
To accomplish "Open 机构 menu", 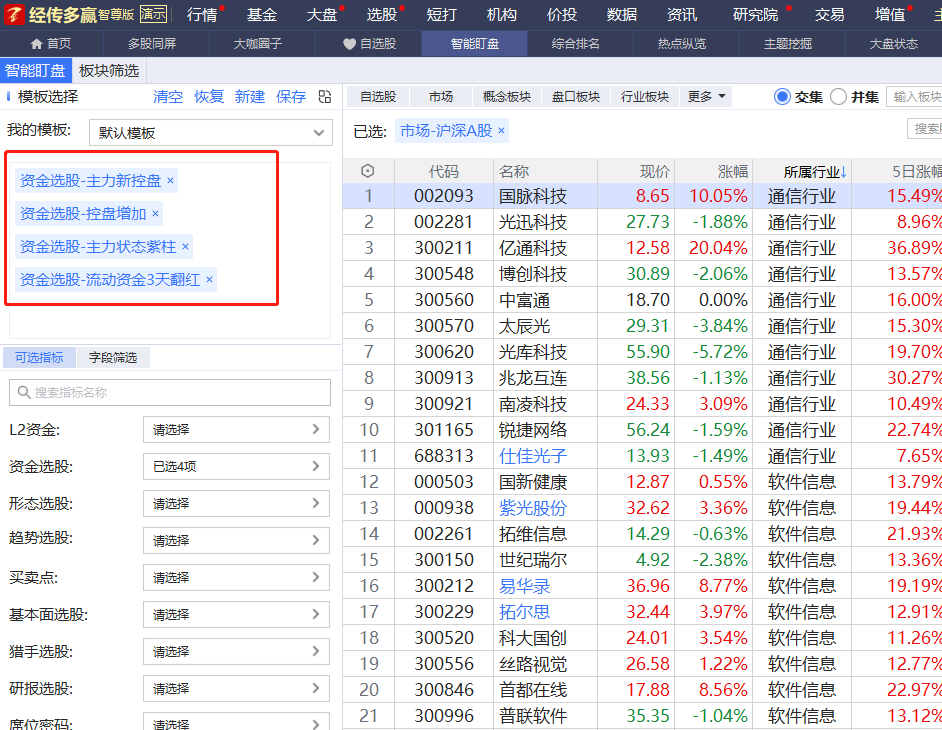I will [502, 14].
